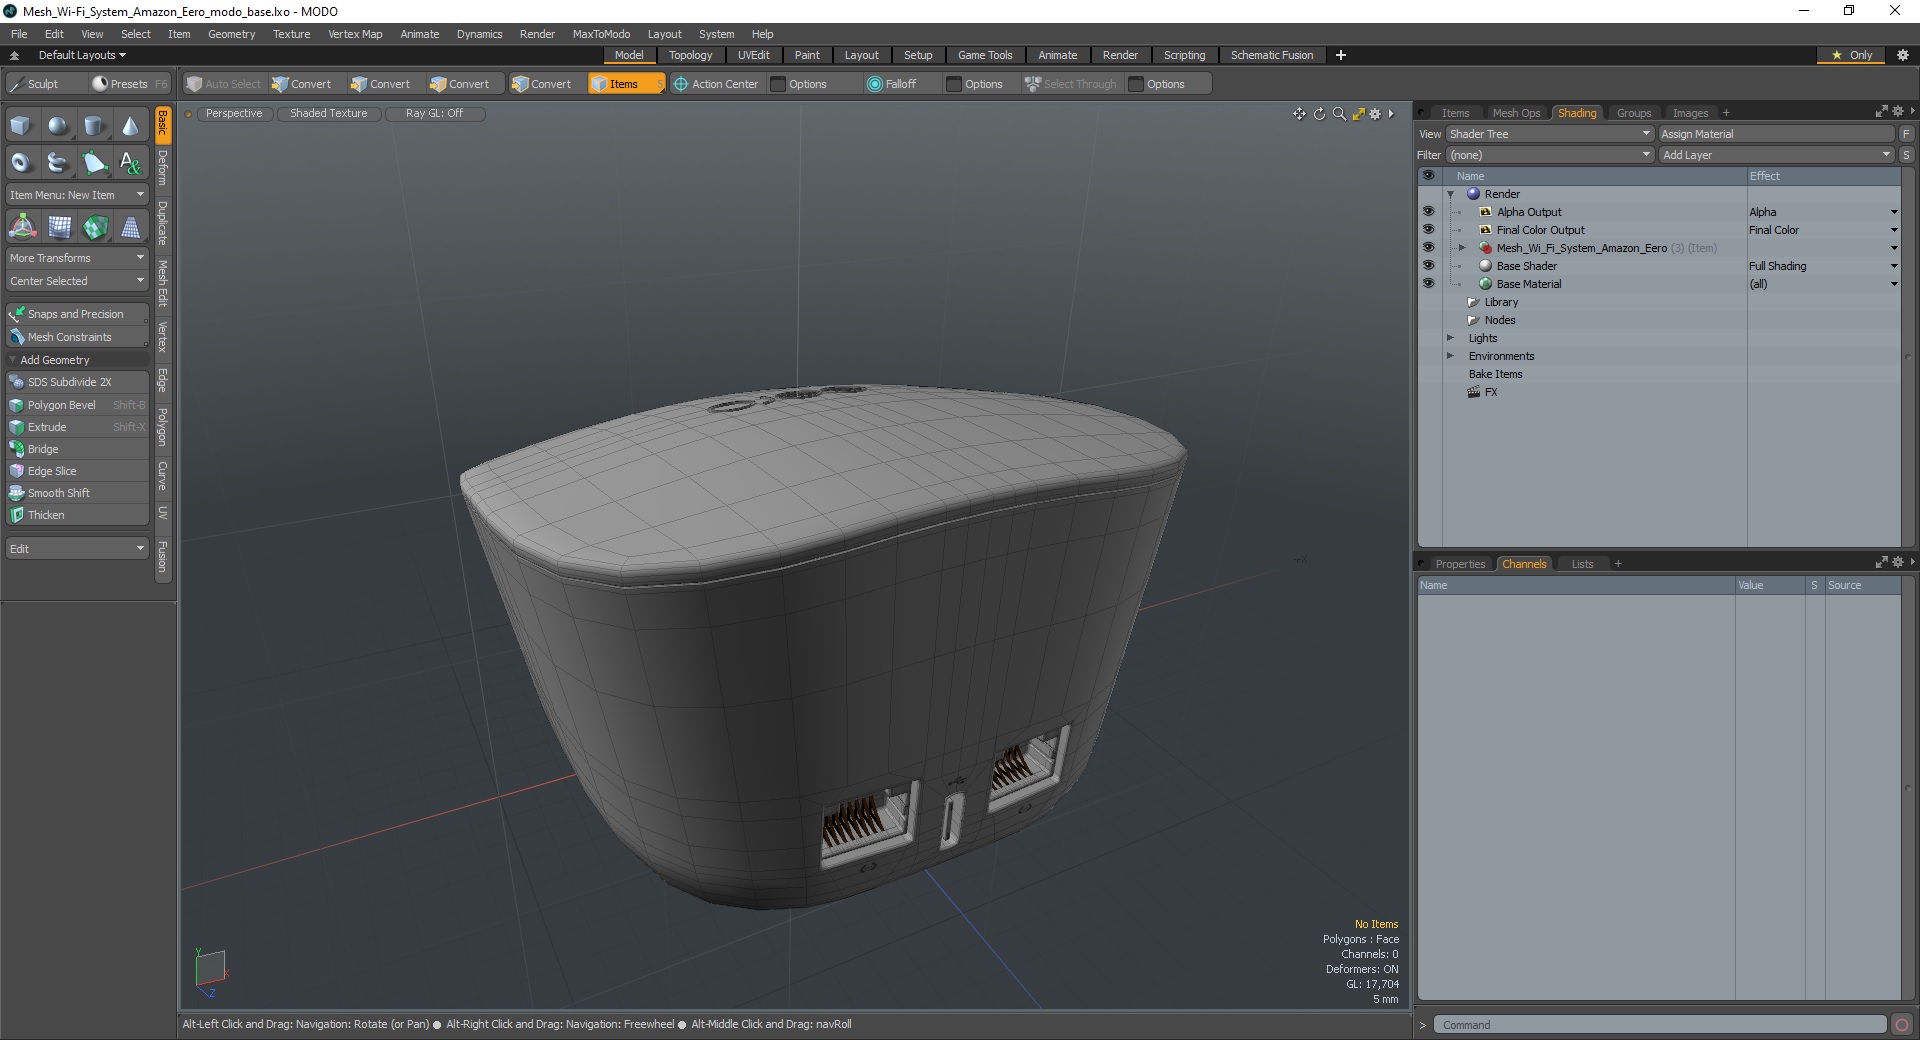
Task: Click the Shaded Texture viewport style button
Action: 328,113
